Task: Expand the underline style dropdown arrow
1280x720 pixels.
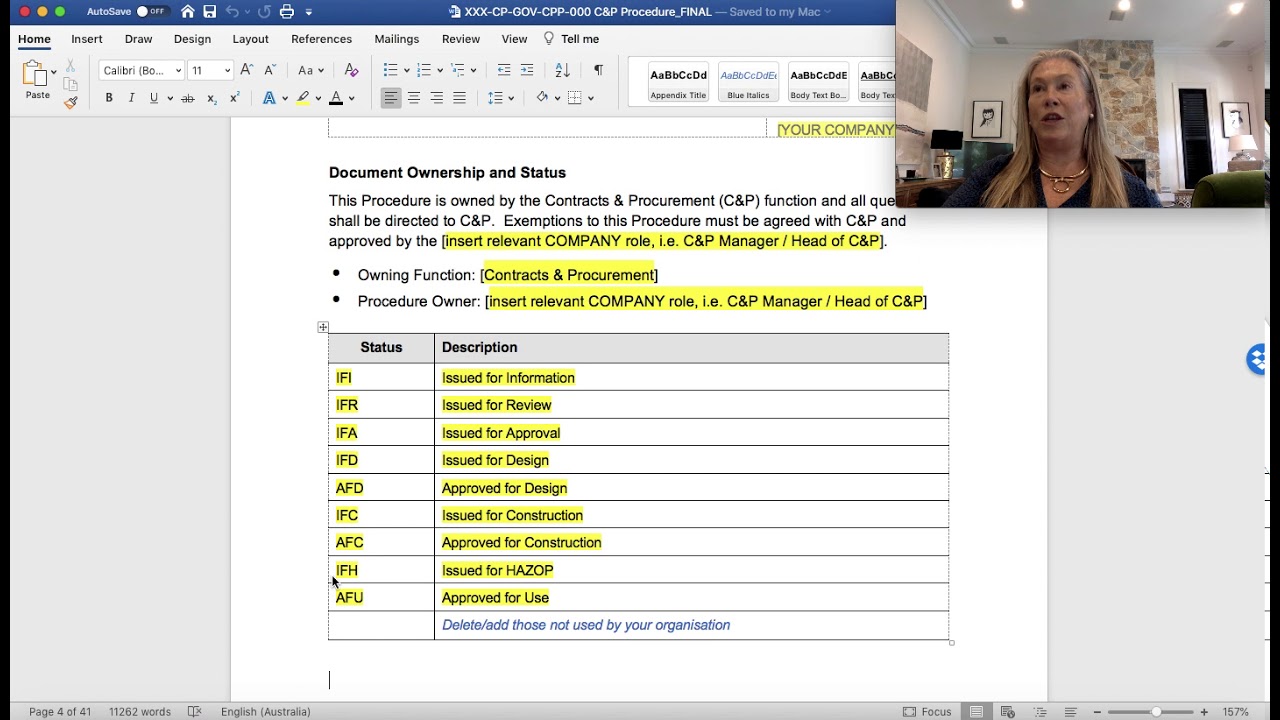Action: [x=170, y=98]
